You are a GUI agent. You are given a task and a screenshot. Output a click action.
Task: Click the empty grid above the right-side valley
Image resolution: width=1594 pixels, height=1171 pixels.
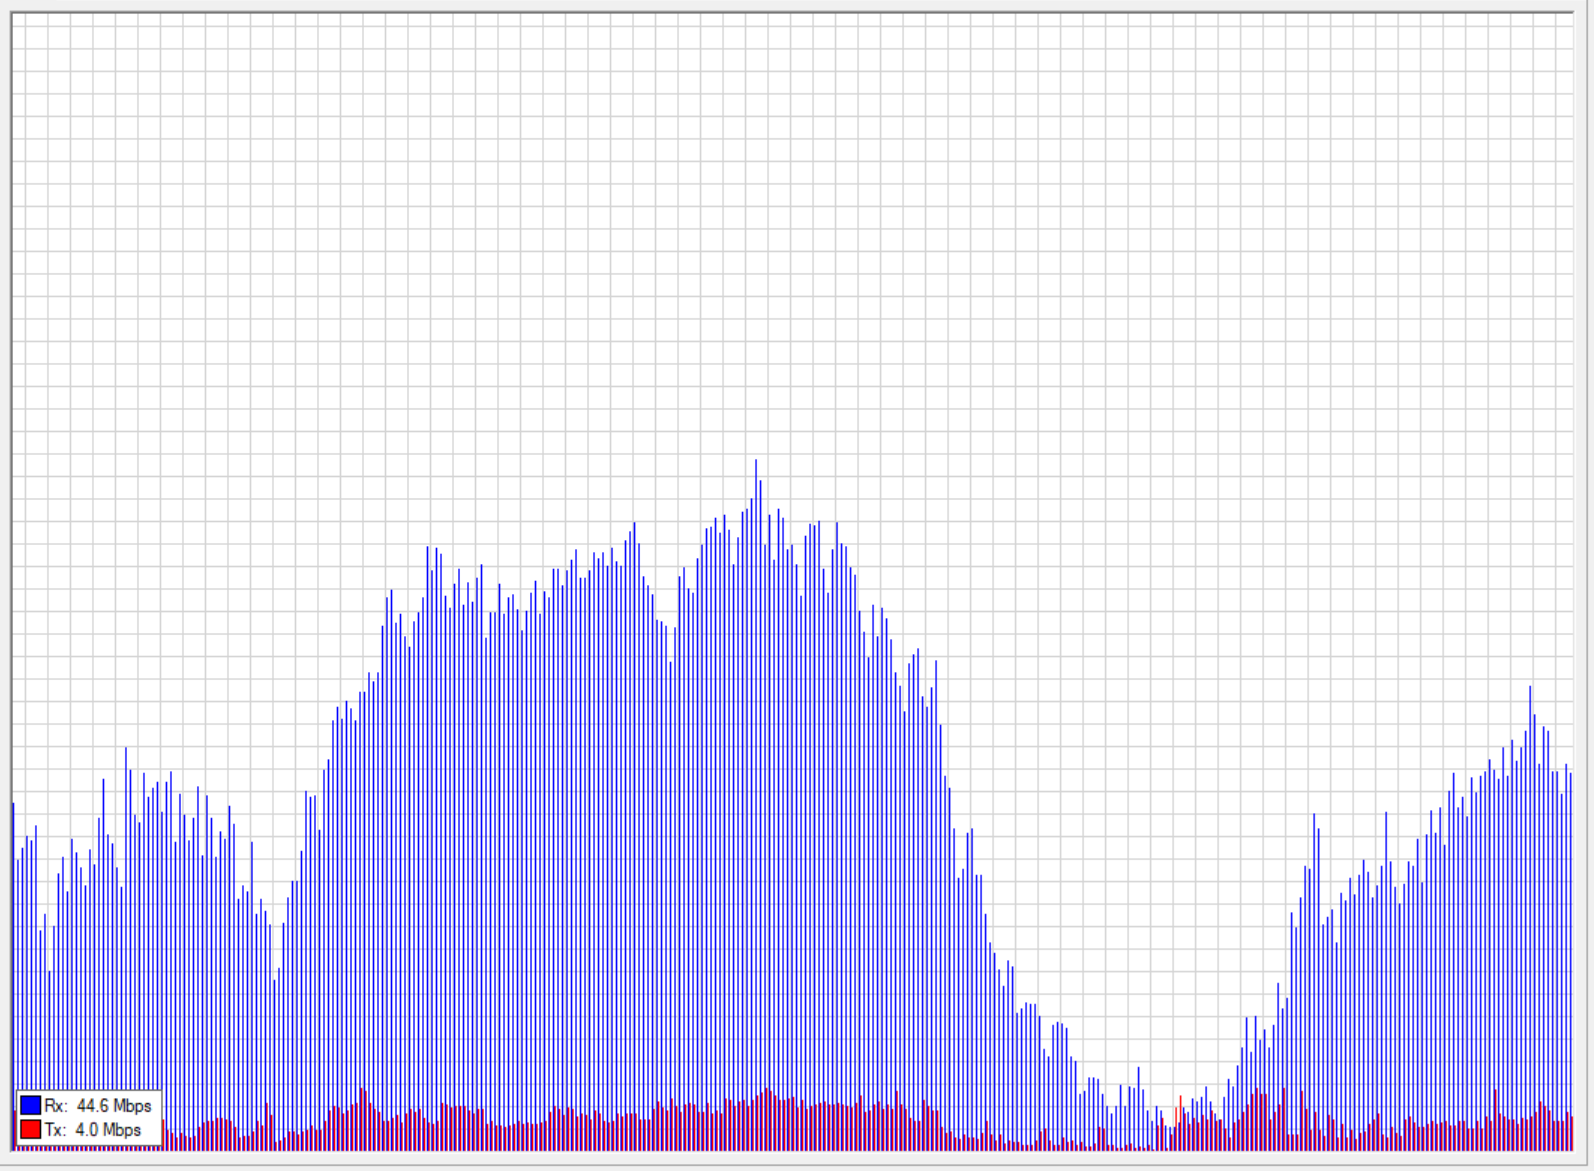click(1150, 600)
